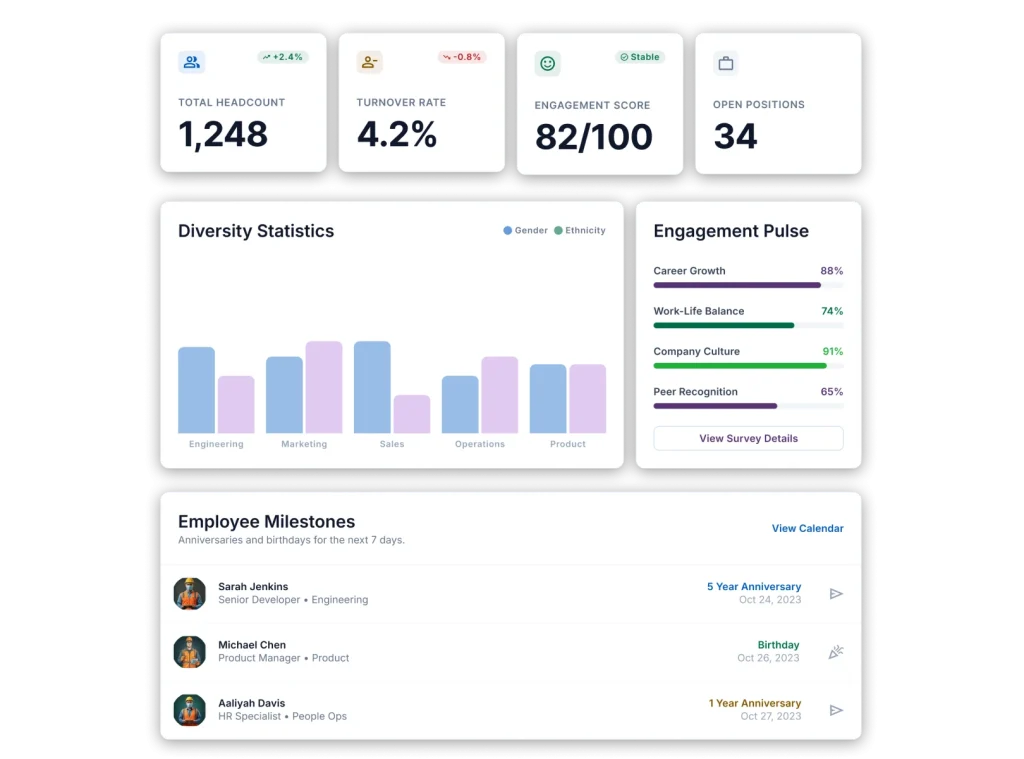The width and height of the screenshot is (1024, 759).
Task: Click the Career Growth progress bar
Action: 748,285
